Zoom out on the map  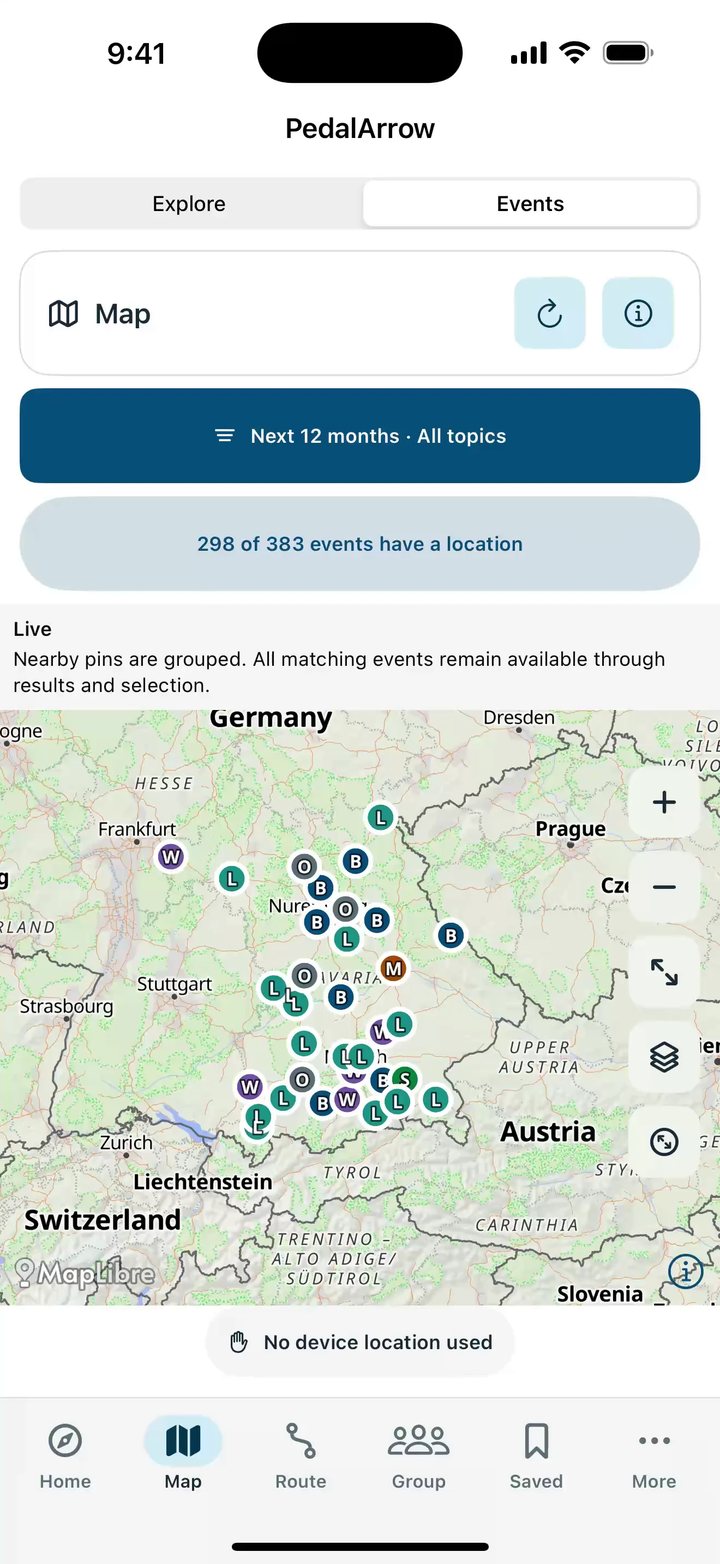(664, 887)
